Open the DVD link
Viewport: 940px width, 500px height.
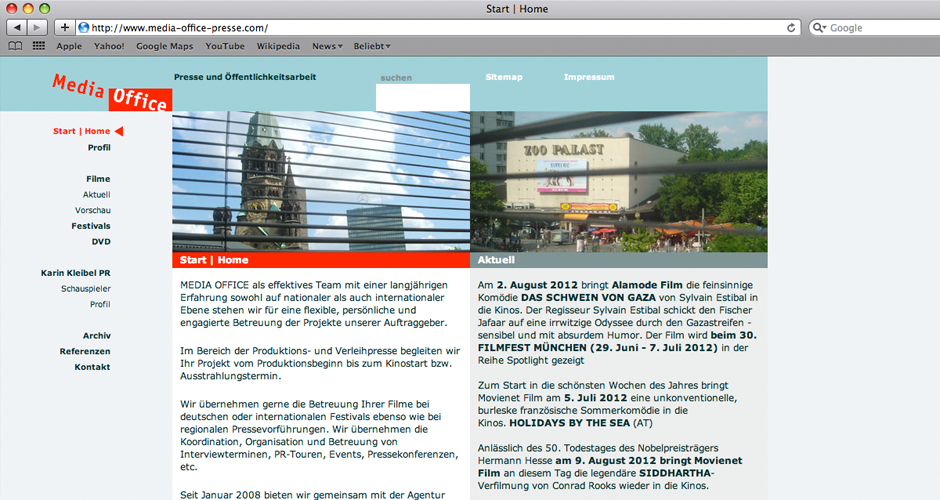click(x=101, y=242)
